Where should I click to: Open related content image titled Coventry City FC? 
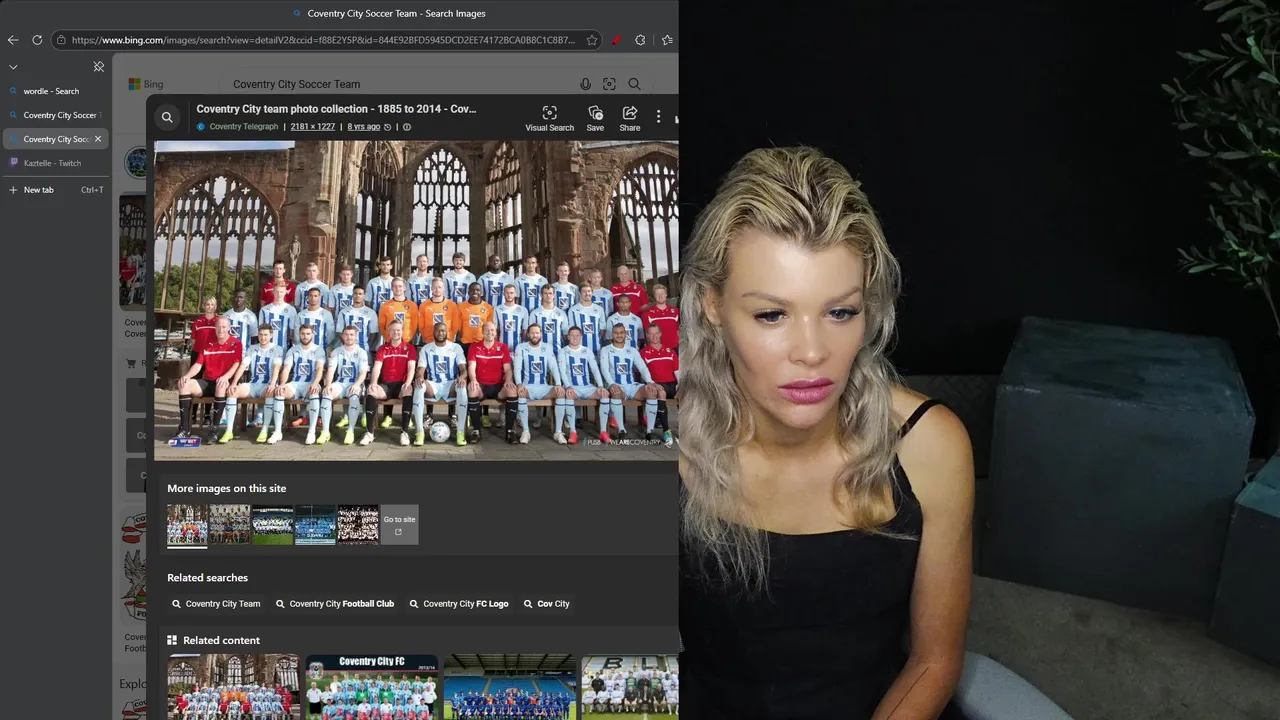pyautogui.click(x=371, y=687)
